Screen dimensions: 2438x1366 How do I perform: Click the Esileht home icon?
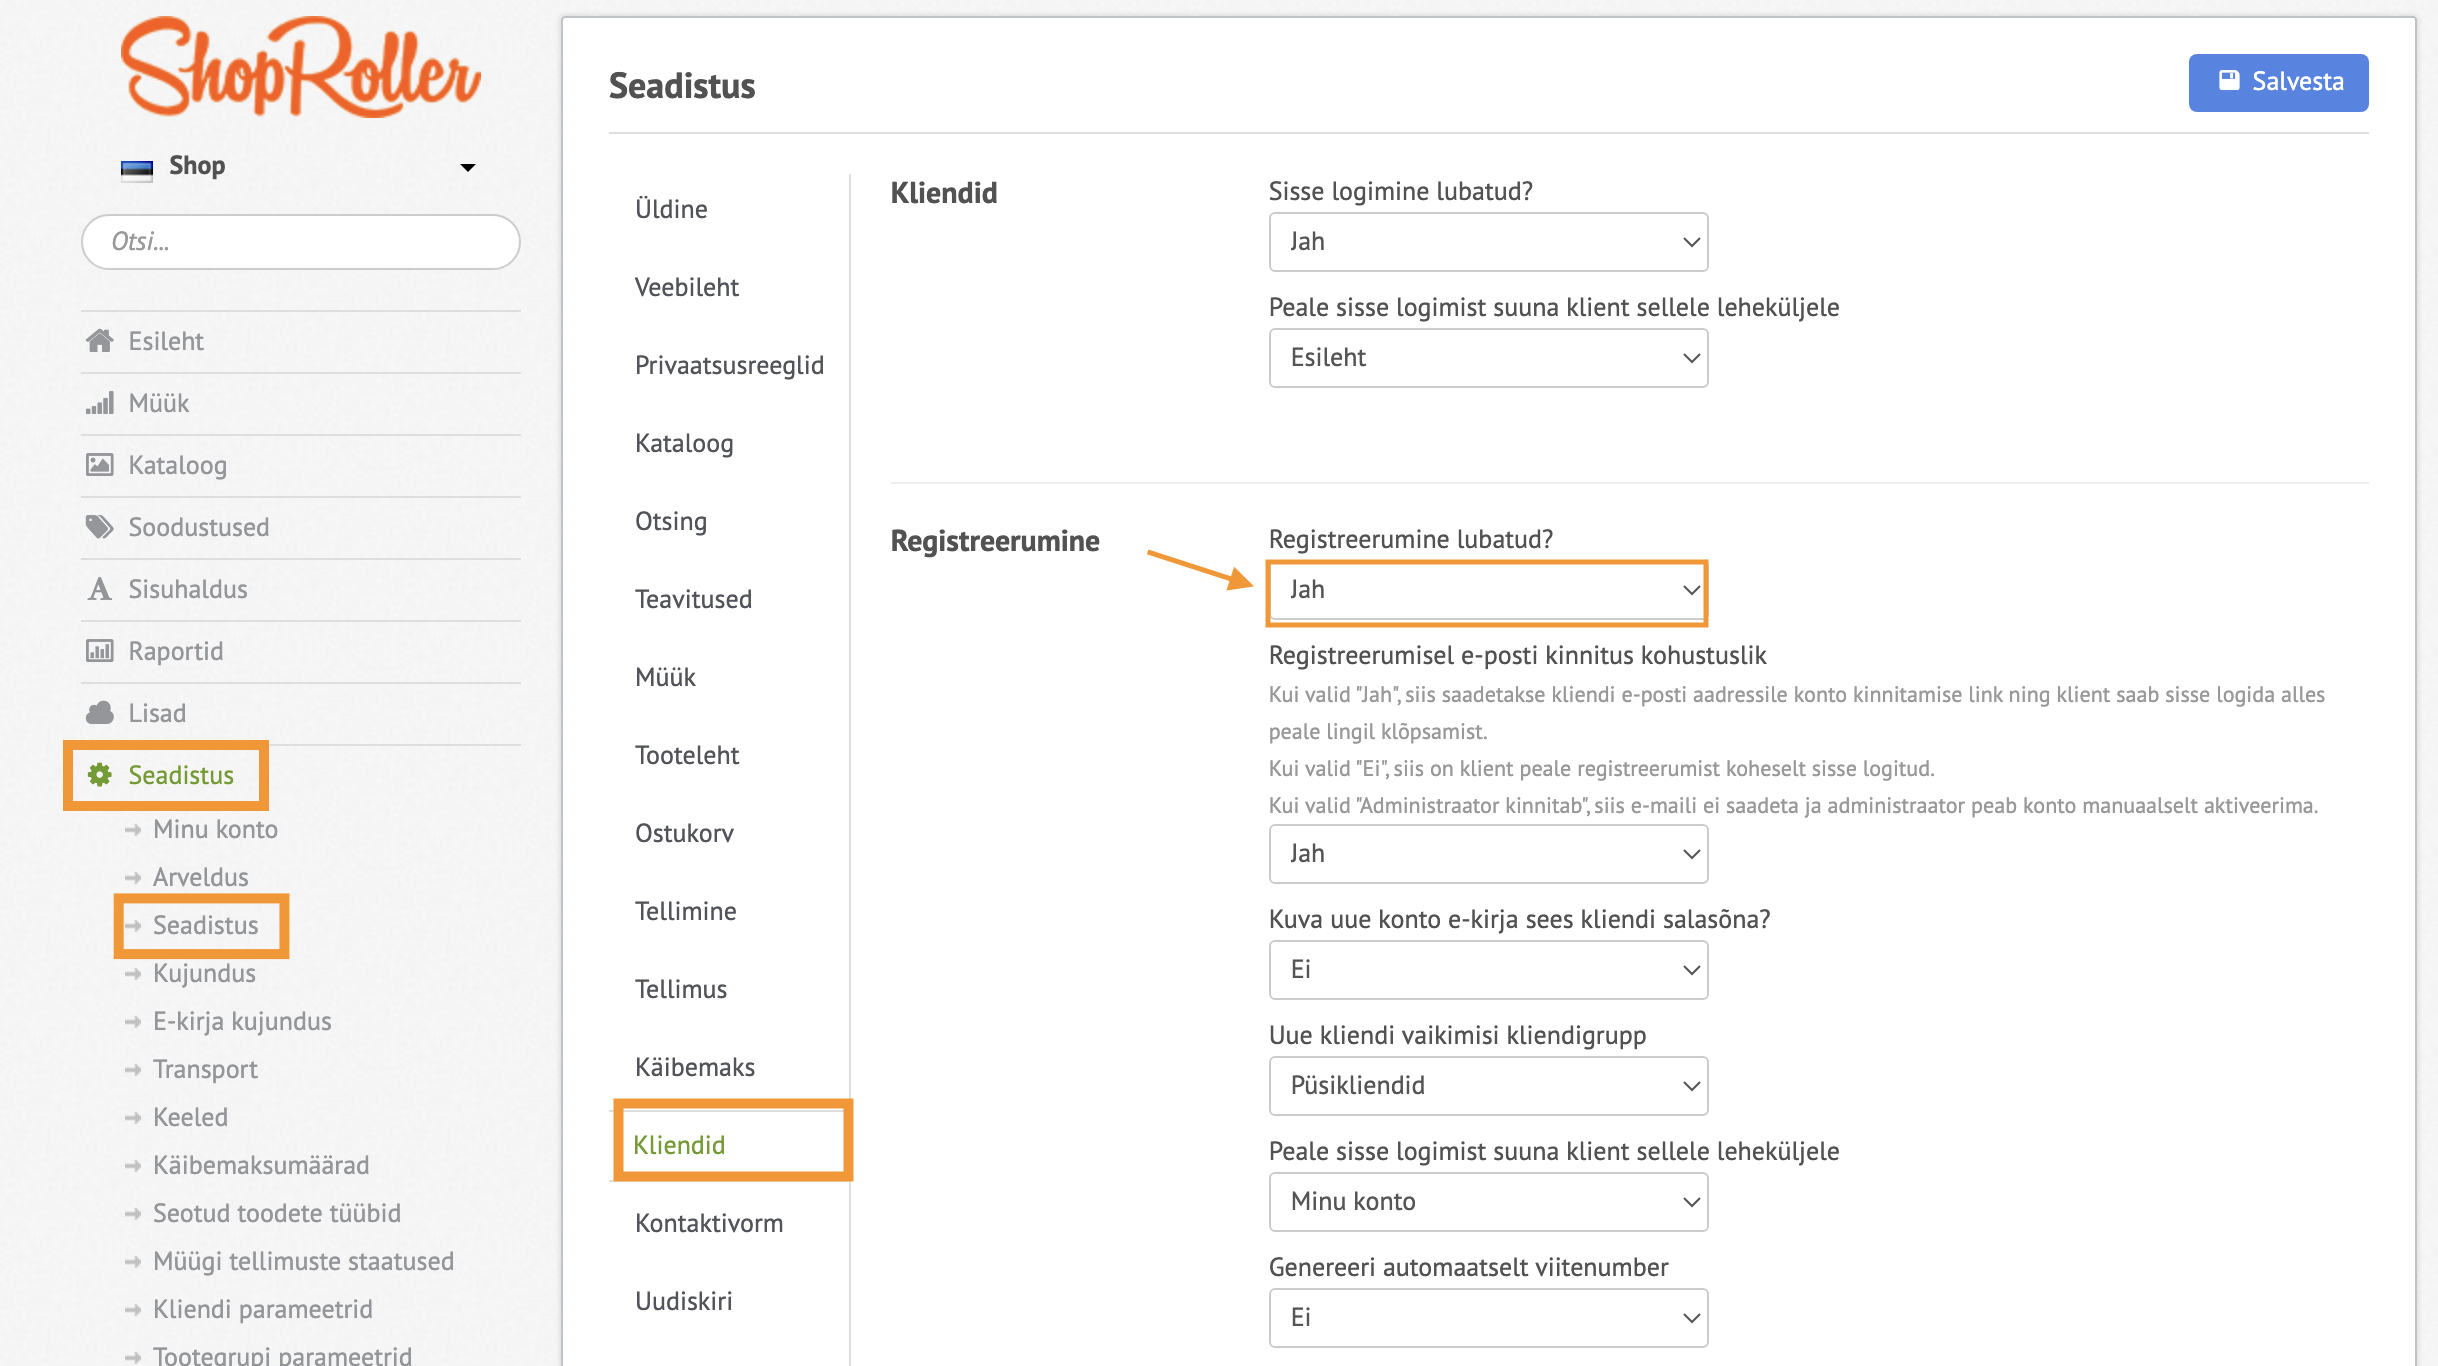tap(99, 341)
